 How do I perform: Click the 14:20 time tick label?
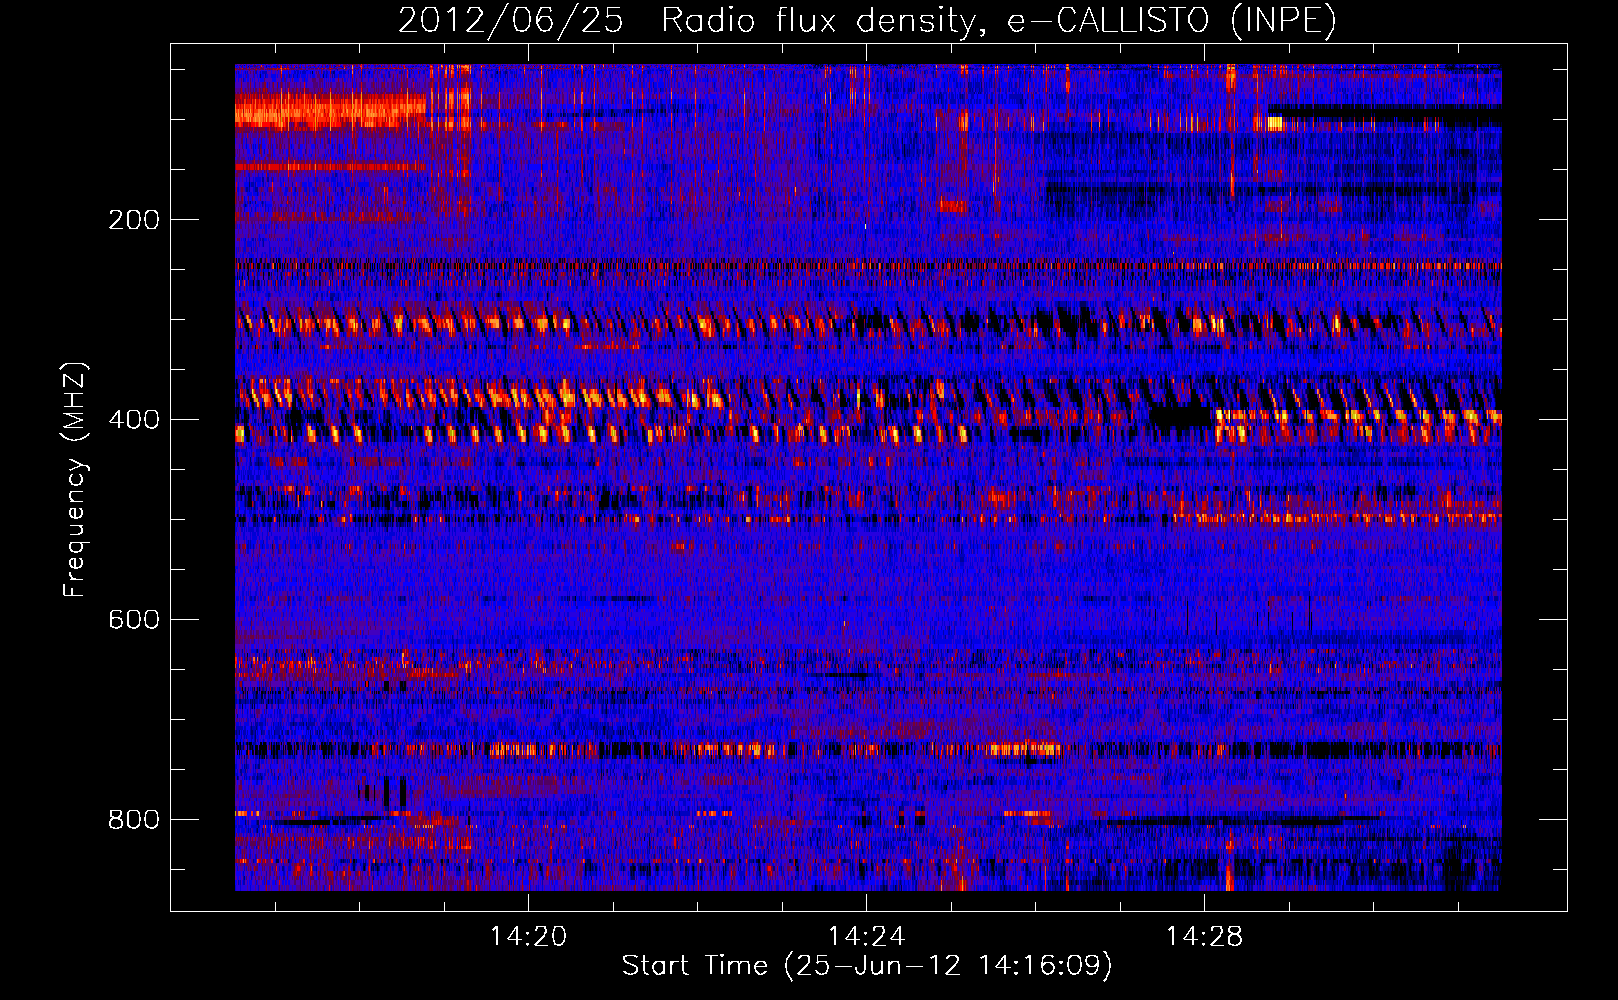coord(528,937)
